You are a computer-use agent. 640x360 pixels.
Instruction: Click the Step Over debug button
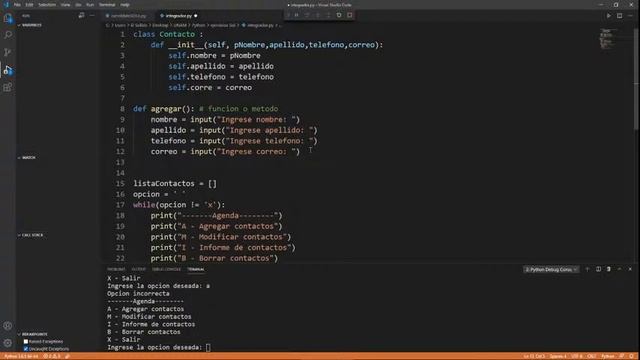pos(307,15)
